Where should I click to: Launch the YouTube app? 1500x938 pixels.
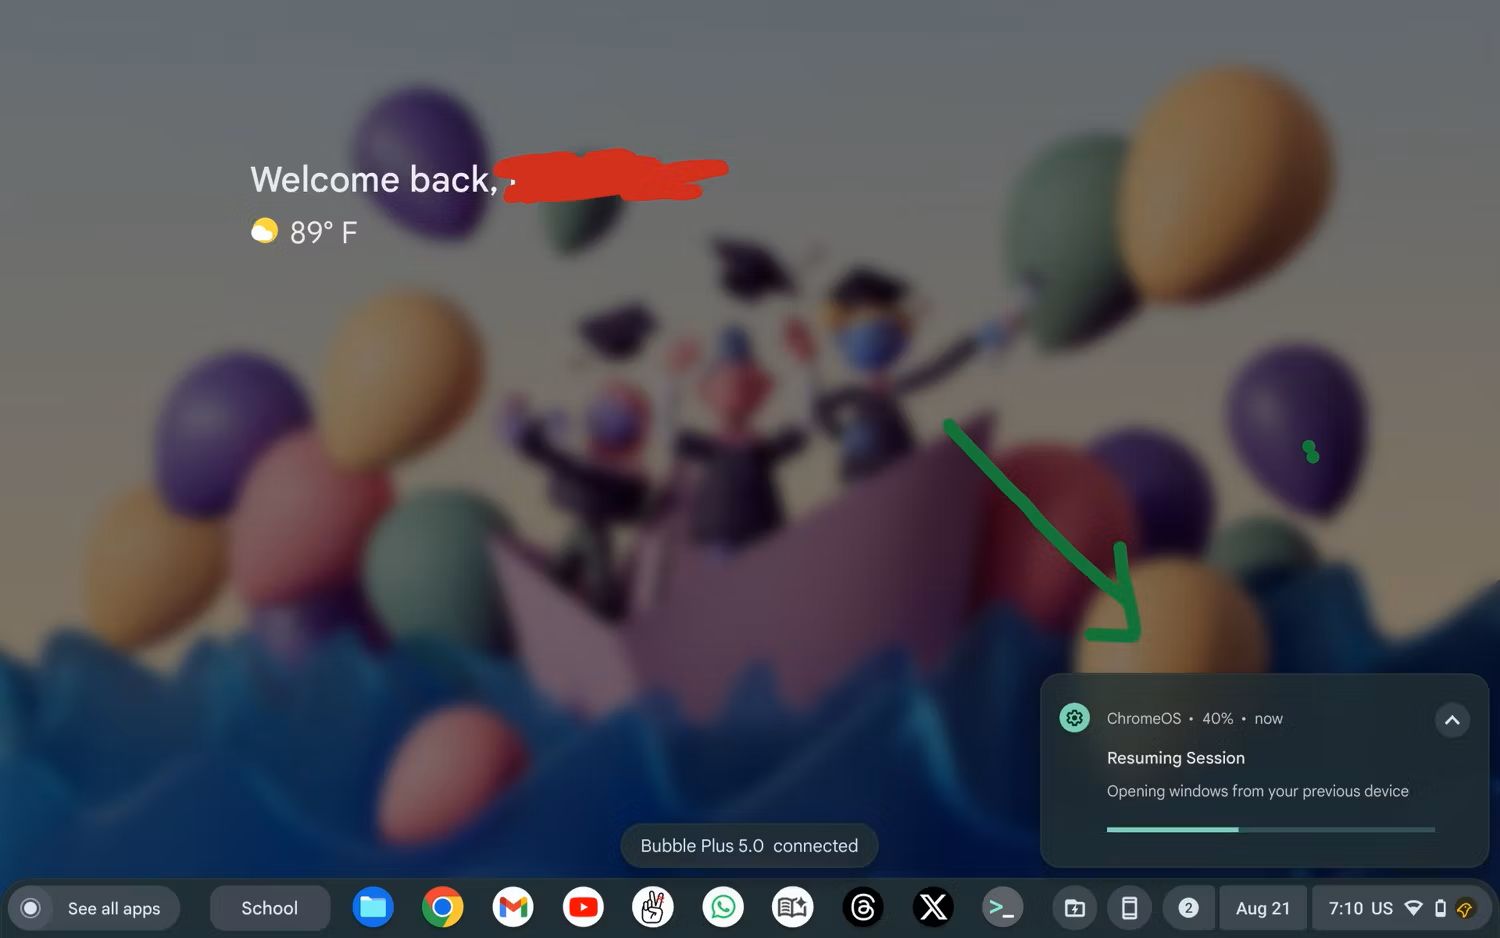583,907
